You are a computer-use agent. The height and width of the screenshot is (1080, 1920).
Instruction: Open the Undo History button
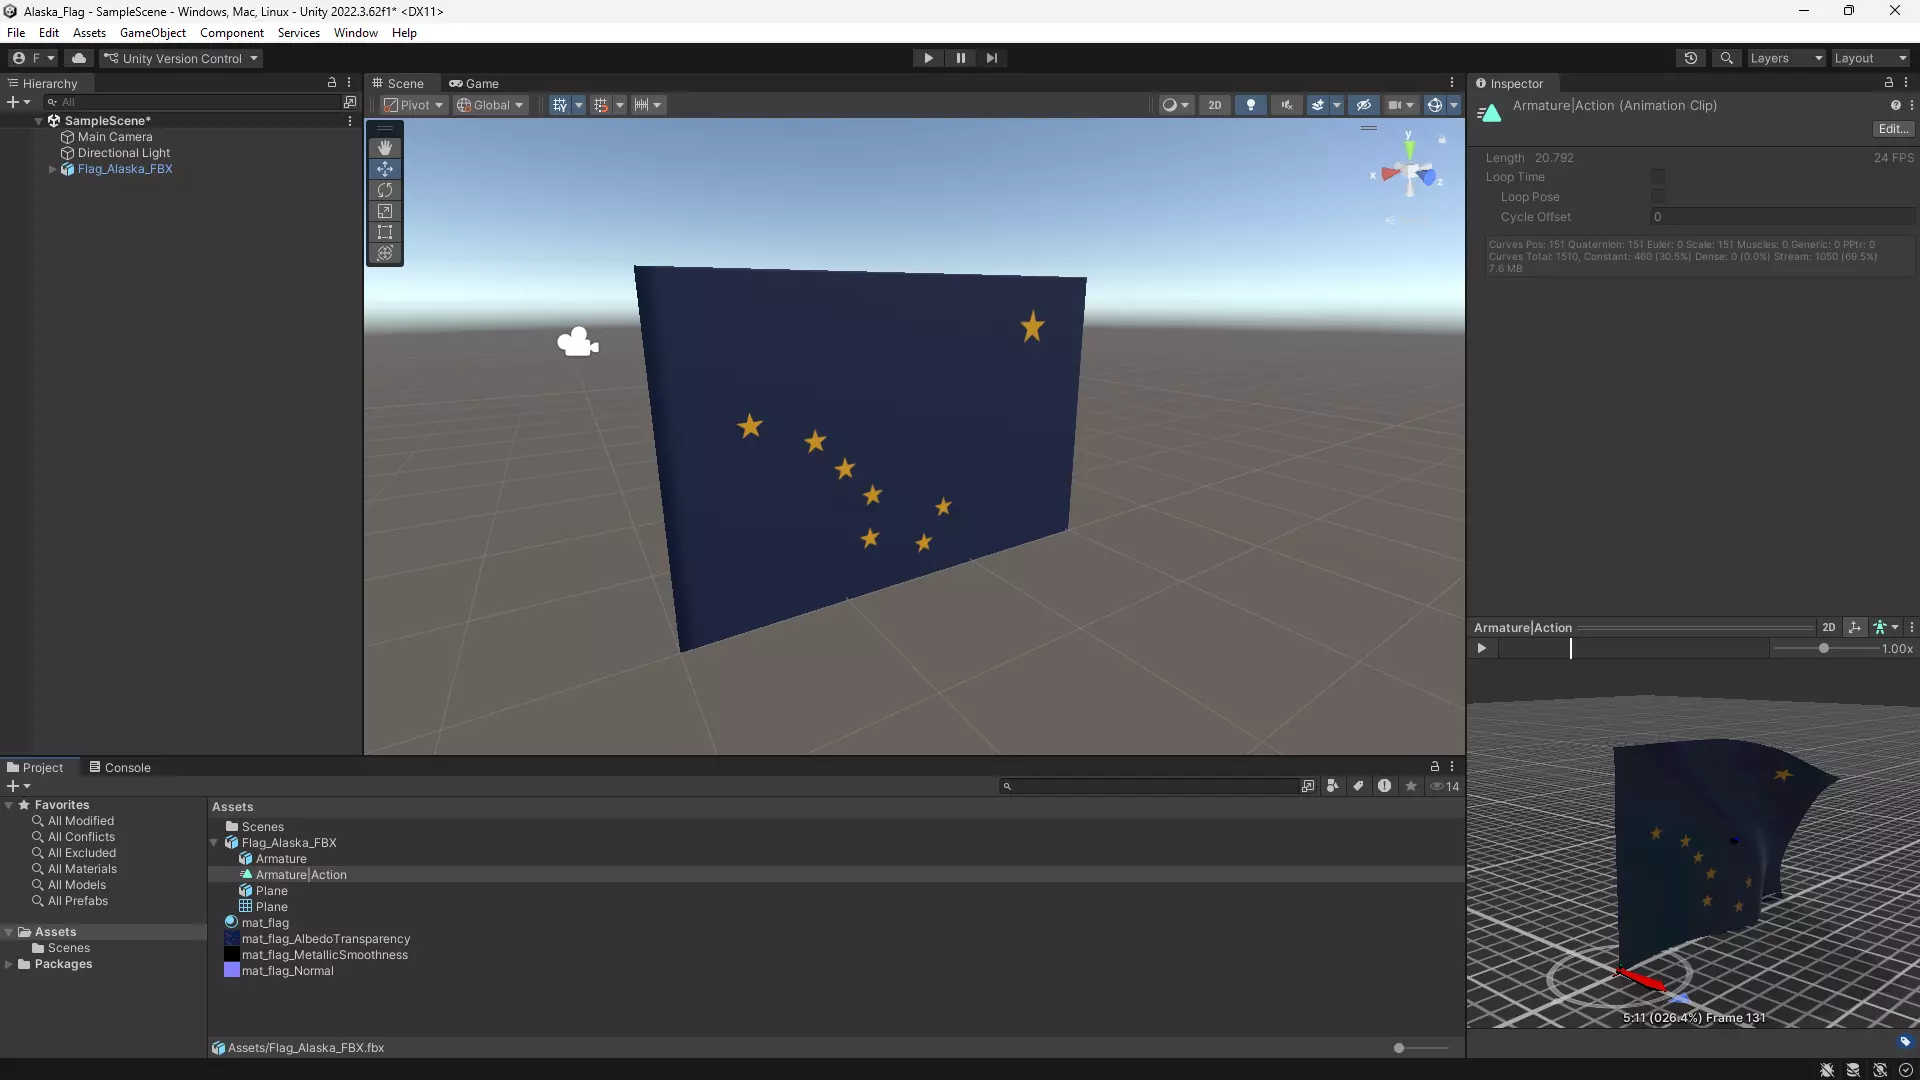pyautogui.click(x=1691, y=58)
